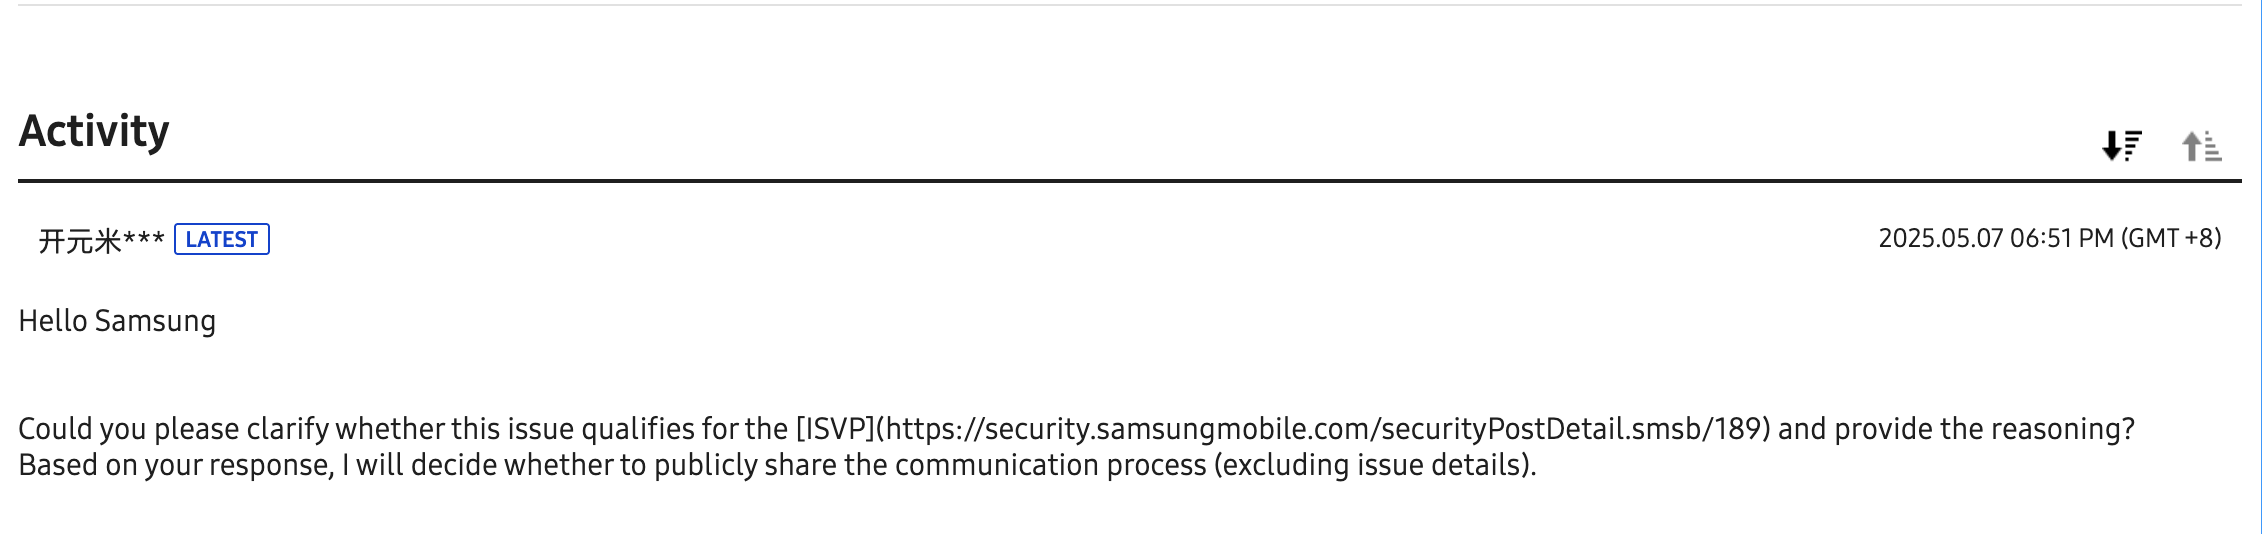This screenshot has width=2262, height=534.
Task: Sort activity in ascending order
Action: tap(2201, 146)
